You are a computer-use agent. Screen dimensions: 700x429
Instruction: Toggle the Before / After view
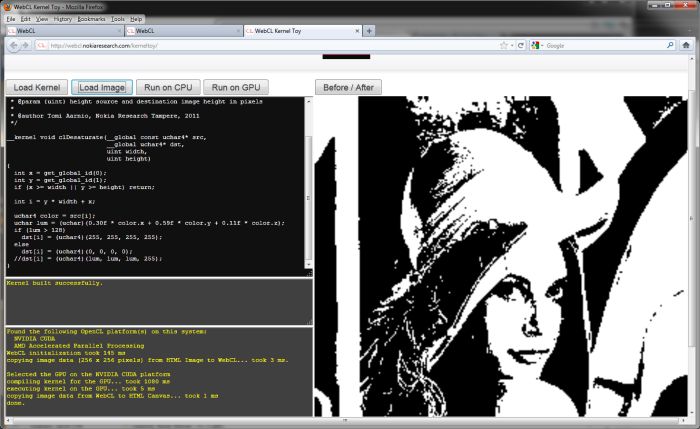(348, 87)
